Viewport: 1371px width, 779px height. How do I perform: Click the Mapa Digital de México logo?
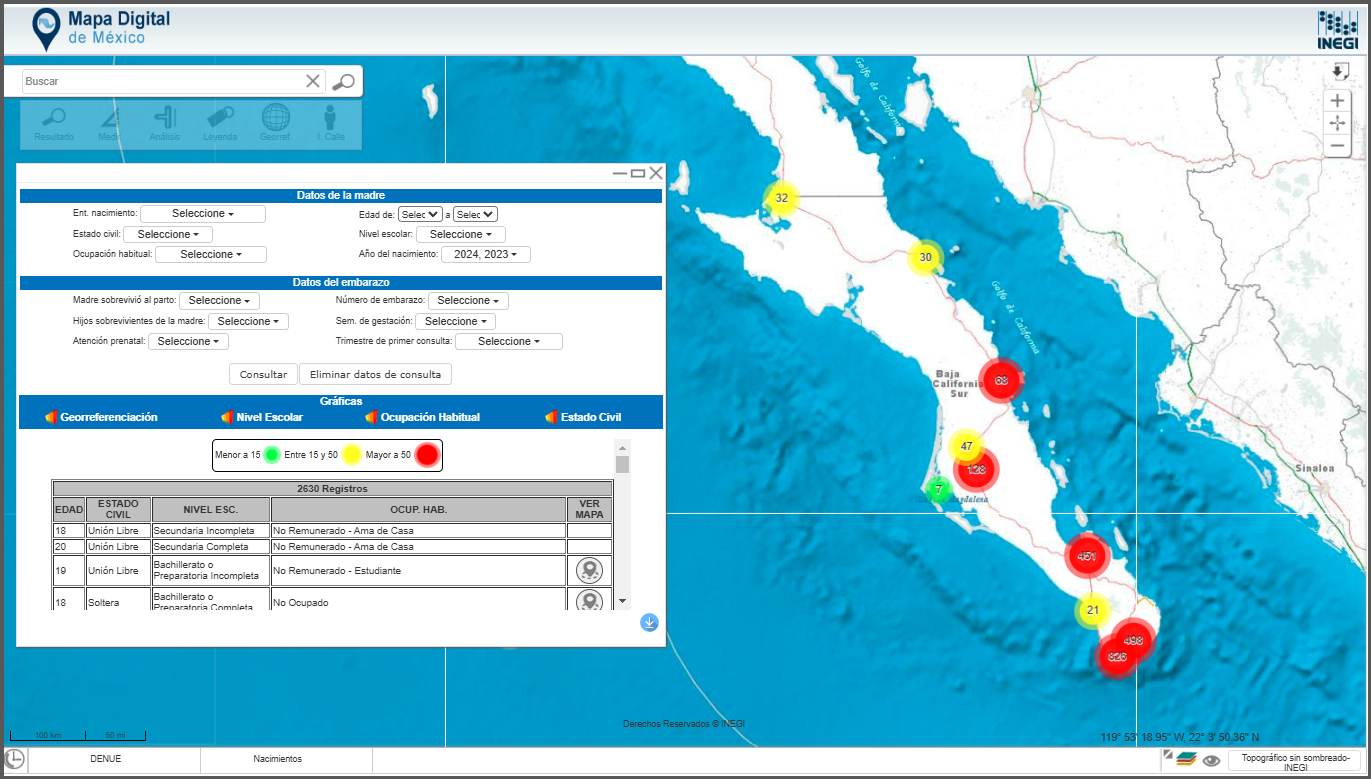pyautogui.click(x=100, y=28)
